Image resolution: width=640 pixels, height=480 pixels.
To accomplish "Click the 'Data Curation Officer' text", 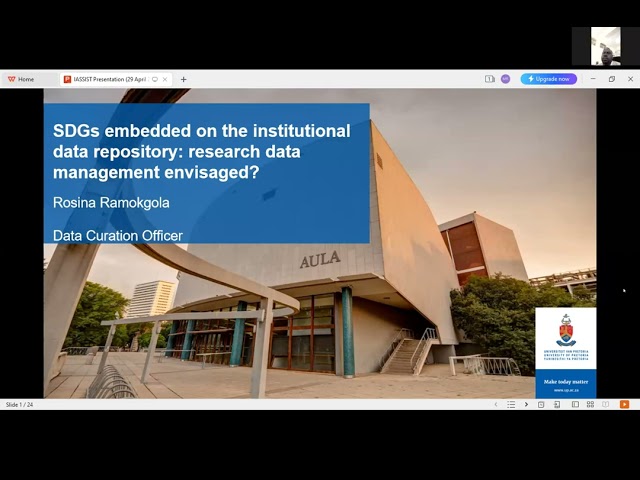I will pyautogui.click(x=118, y=236).
